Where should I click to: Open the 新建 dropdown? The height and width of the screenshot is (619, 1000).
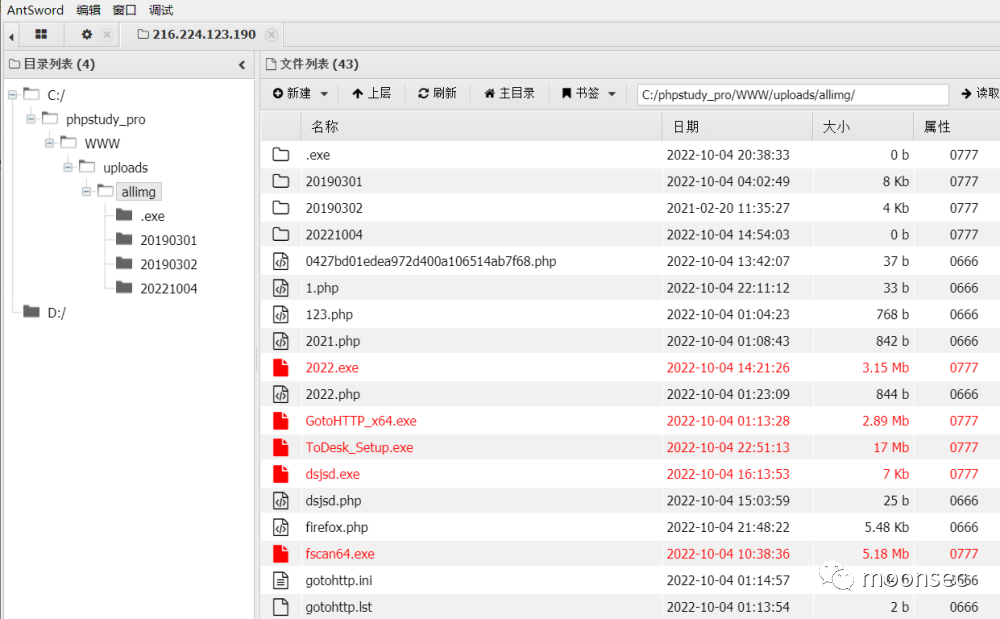click(x=300, y=94)
